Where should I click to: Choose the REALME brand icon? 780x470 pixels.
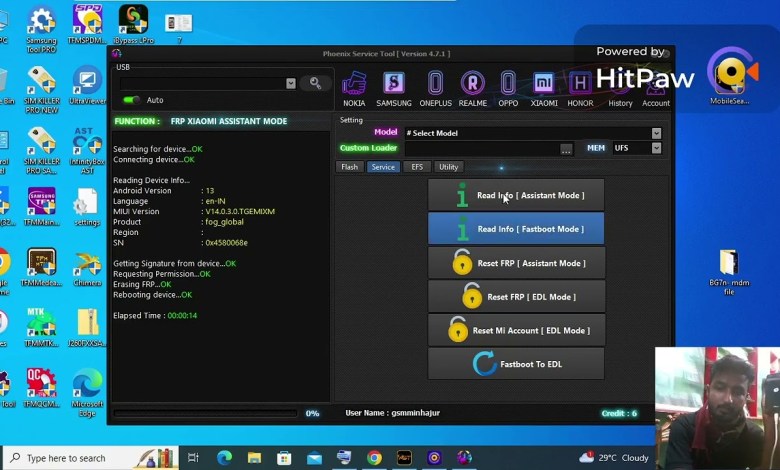point(472,85)
